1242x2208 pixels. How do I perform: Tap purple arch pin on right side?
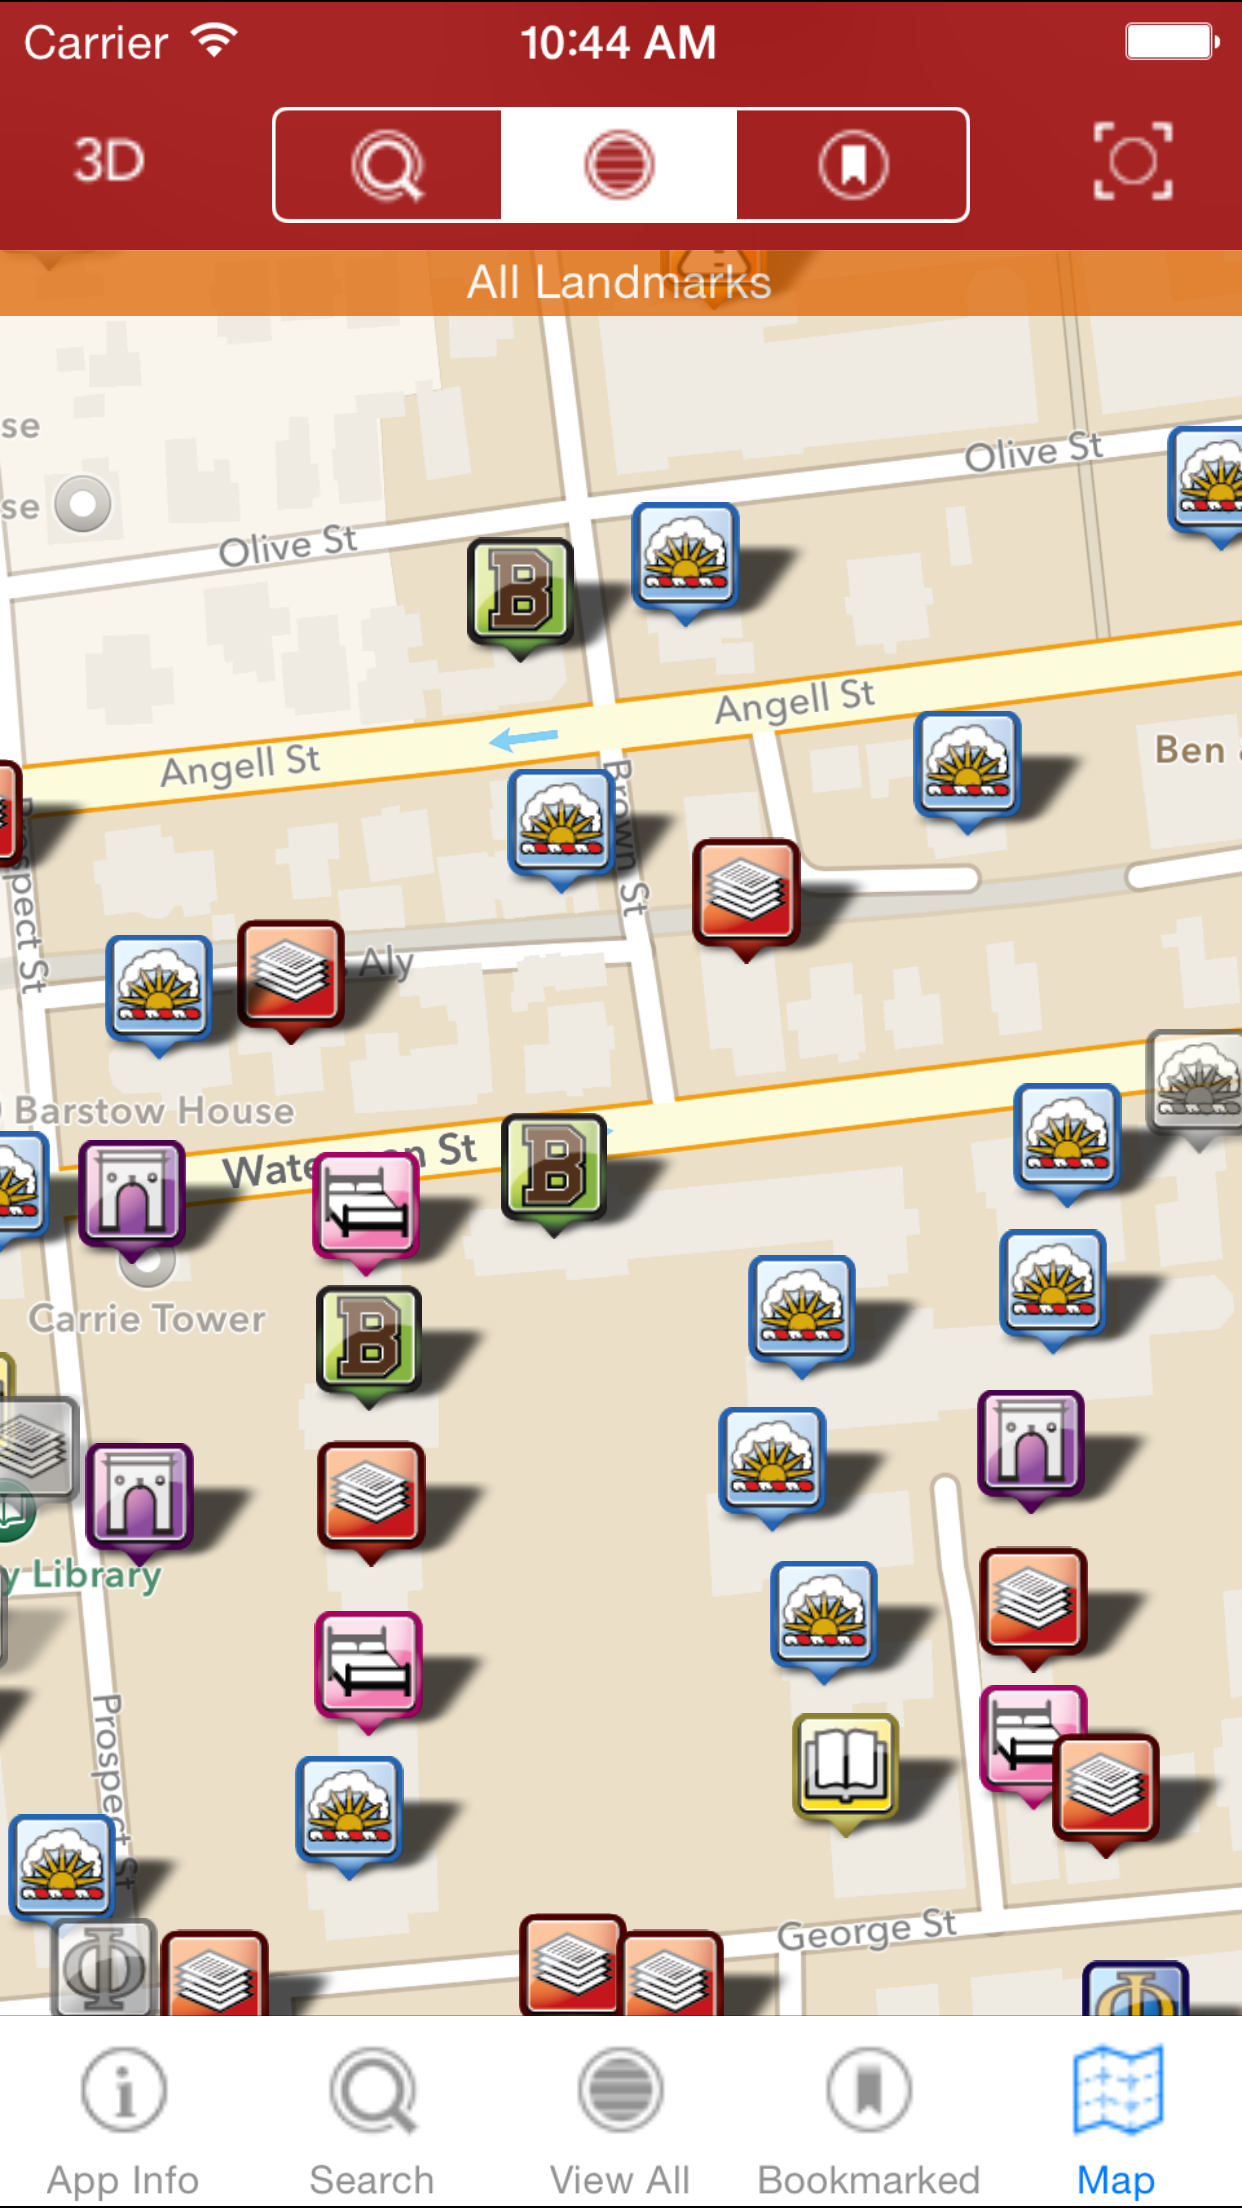tap(1031, 1447)
